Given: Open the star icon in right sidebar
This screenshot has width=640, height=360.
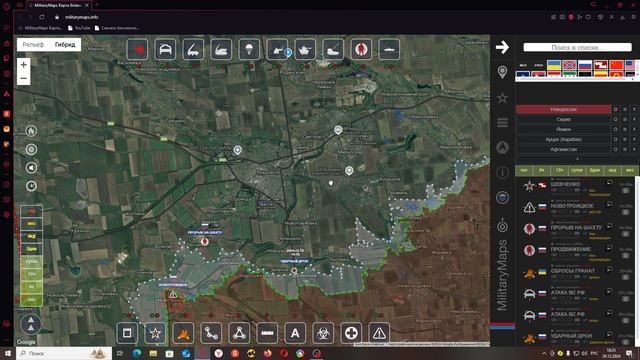Looking at the screenshot, I should [x=502, y=98].
